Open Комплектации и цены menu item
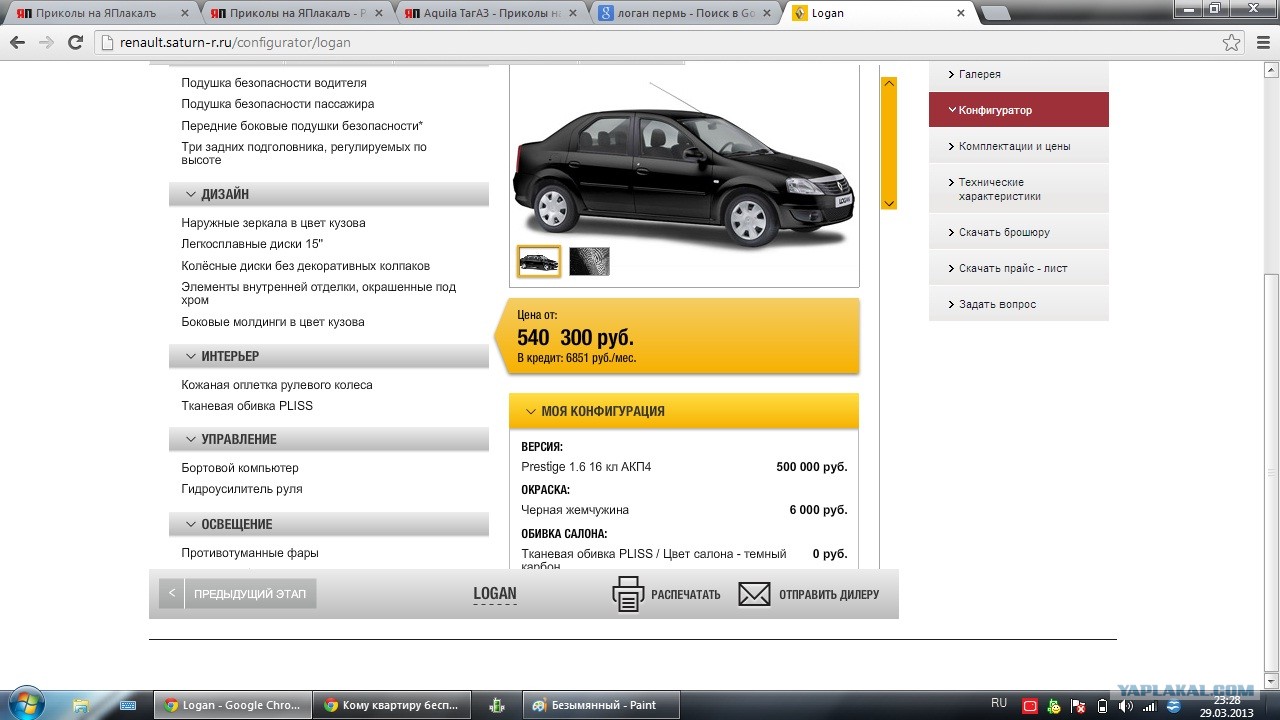The width and height of the screenshot is (1280, 720). click(1019, 146)
